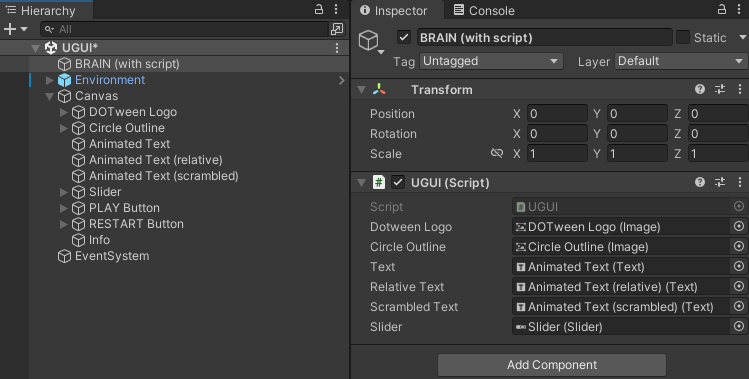The width and height of the screenshot is (749, 379).
Task: Expand the Slider object foldout
Action: point(64,192)
